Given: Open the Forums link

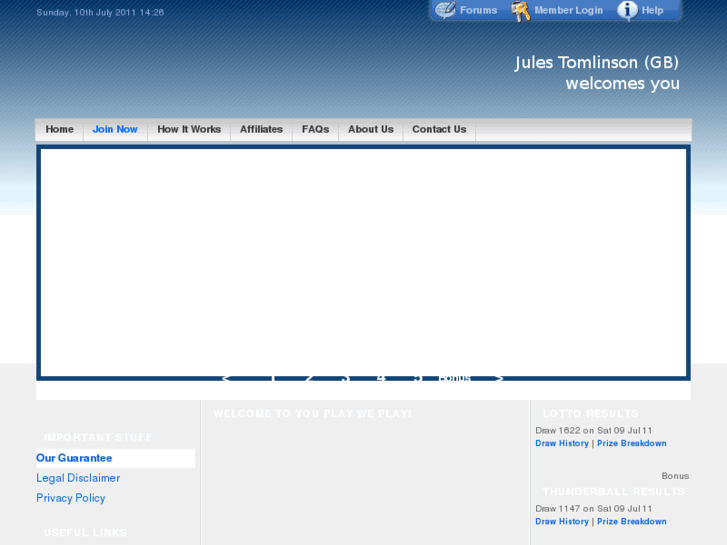Looking at the screenshot, I should tap(478, 10).
